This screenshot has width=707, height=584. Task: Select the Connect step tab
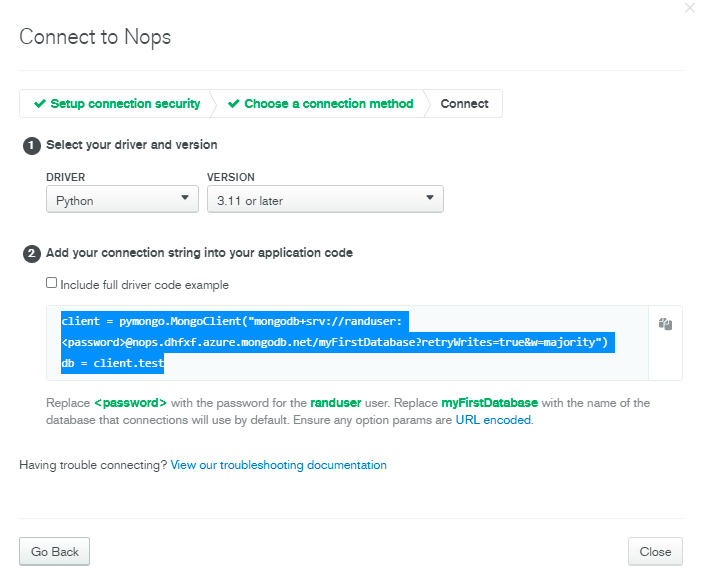[x=464, y=103]
